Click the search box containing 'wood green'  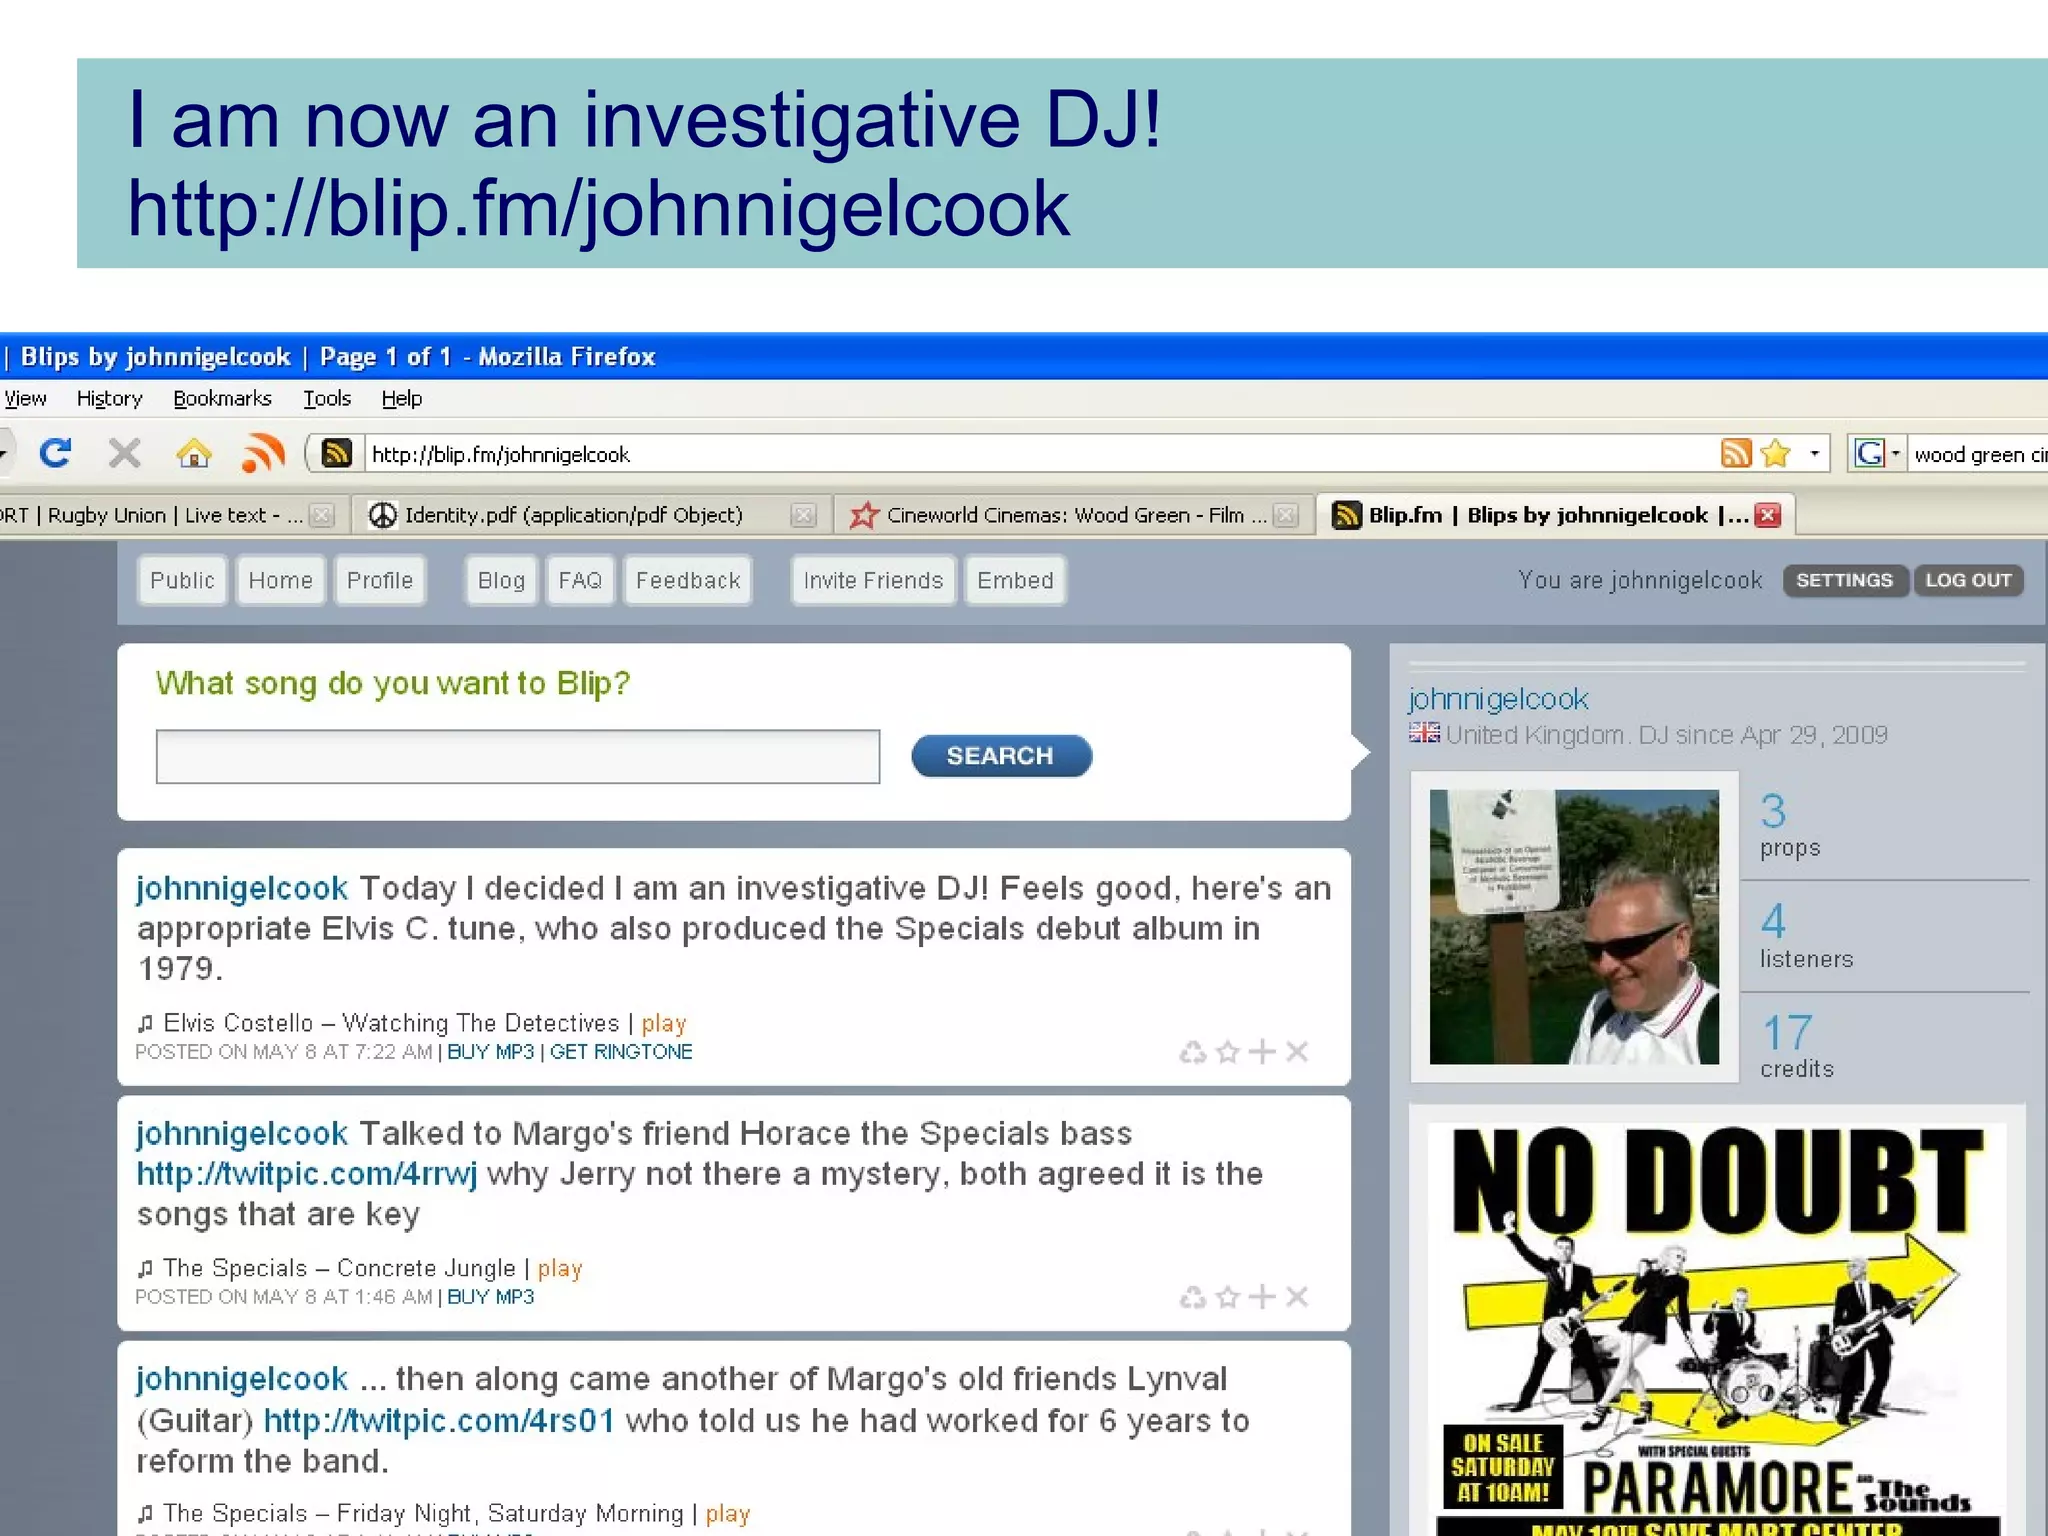[x=1979, y=455]
